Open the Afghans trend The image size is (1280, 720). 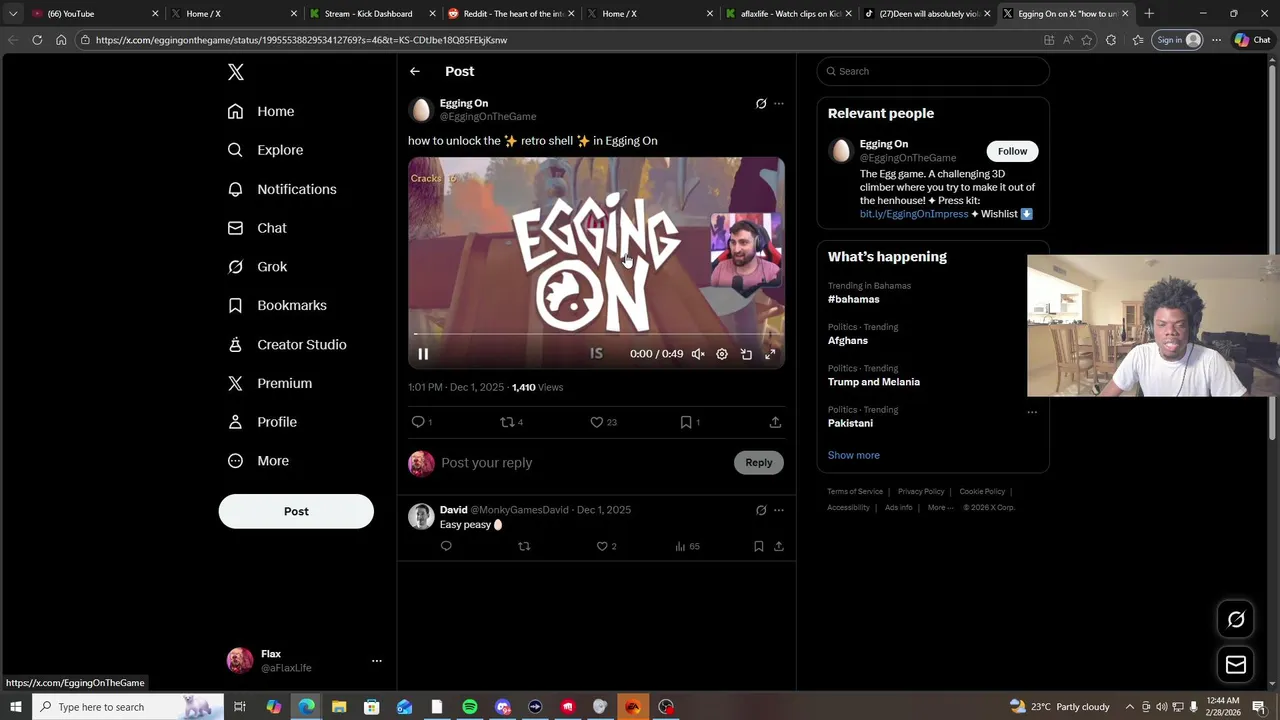coord(848,340)
